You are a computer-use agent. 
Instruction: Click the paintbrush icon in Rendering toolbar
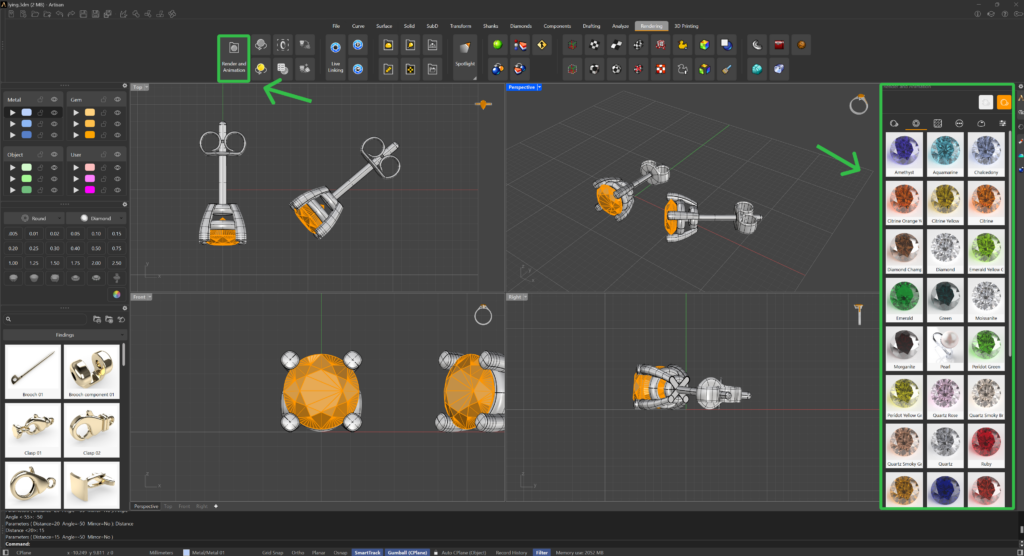(x=727, y=69)
